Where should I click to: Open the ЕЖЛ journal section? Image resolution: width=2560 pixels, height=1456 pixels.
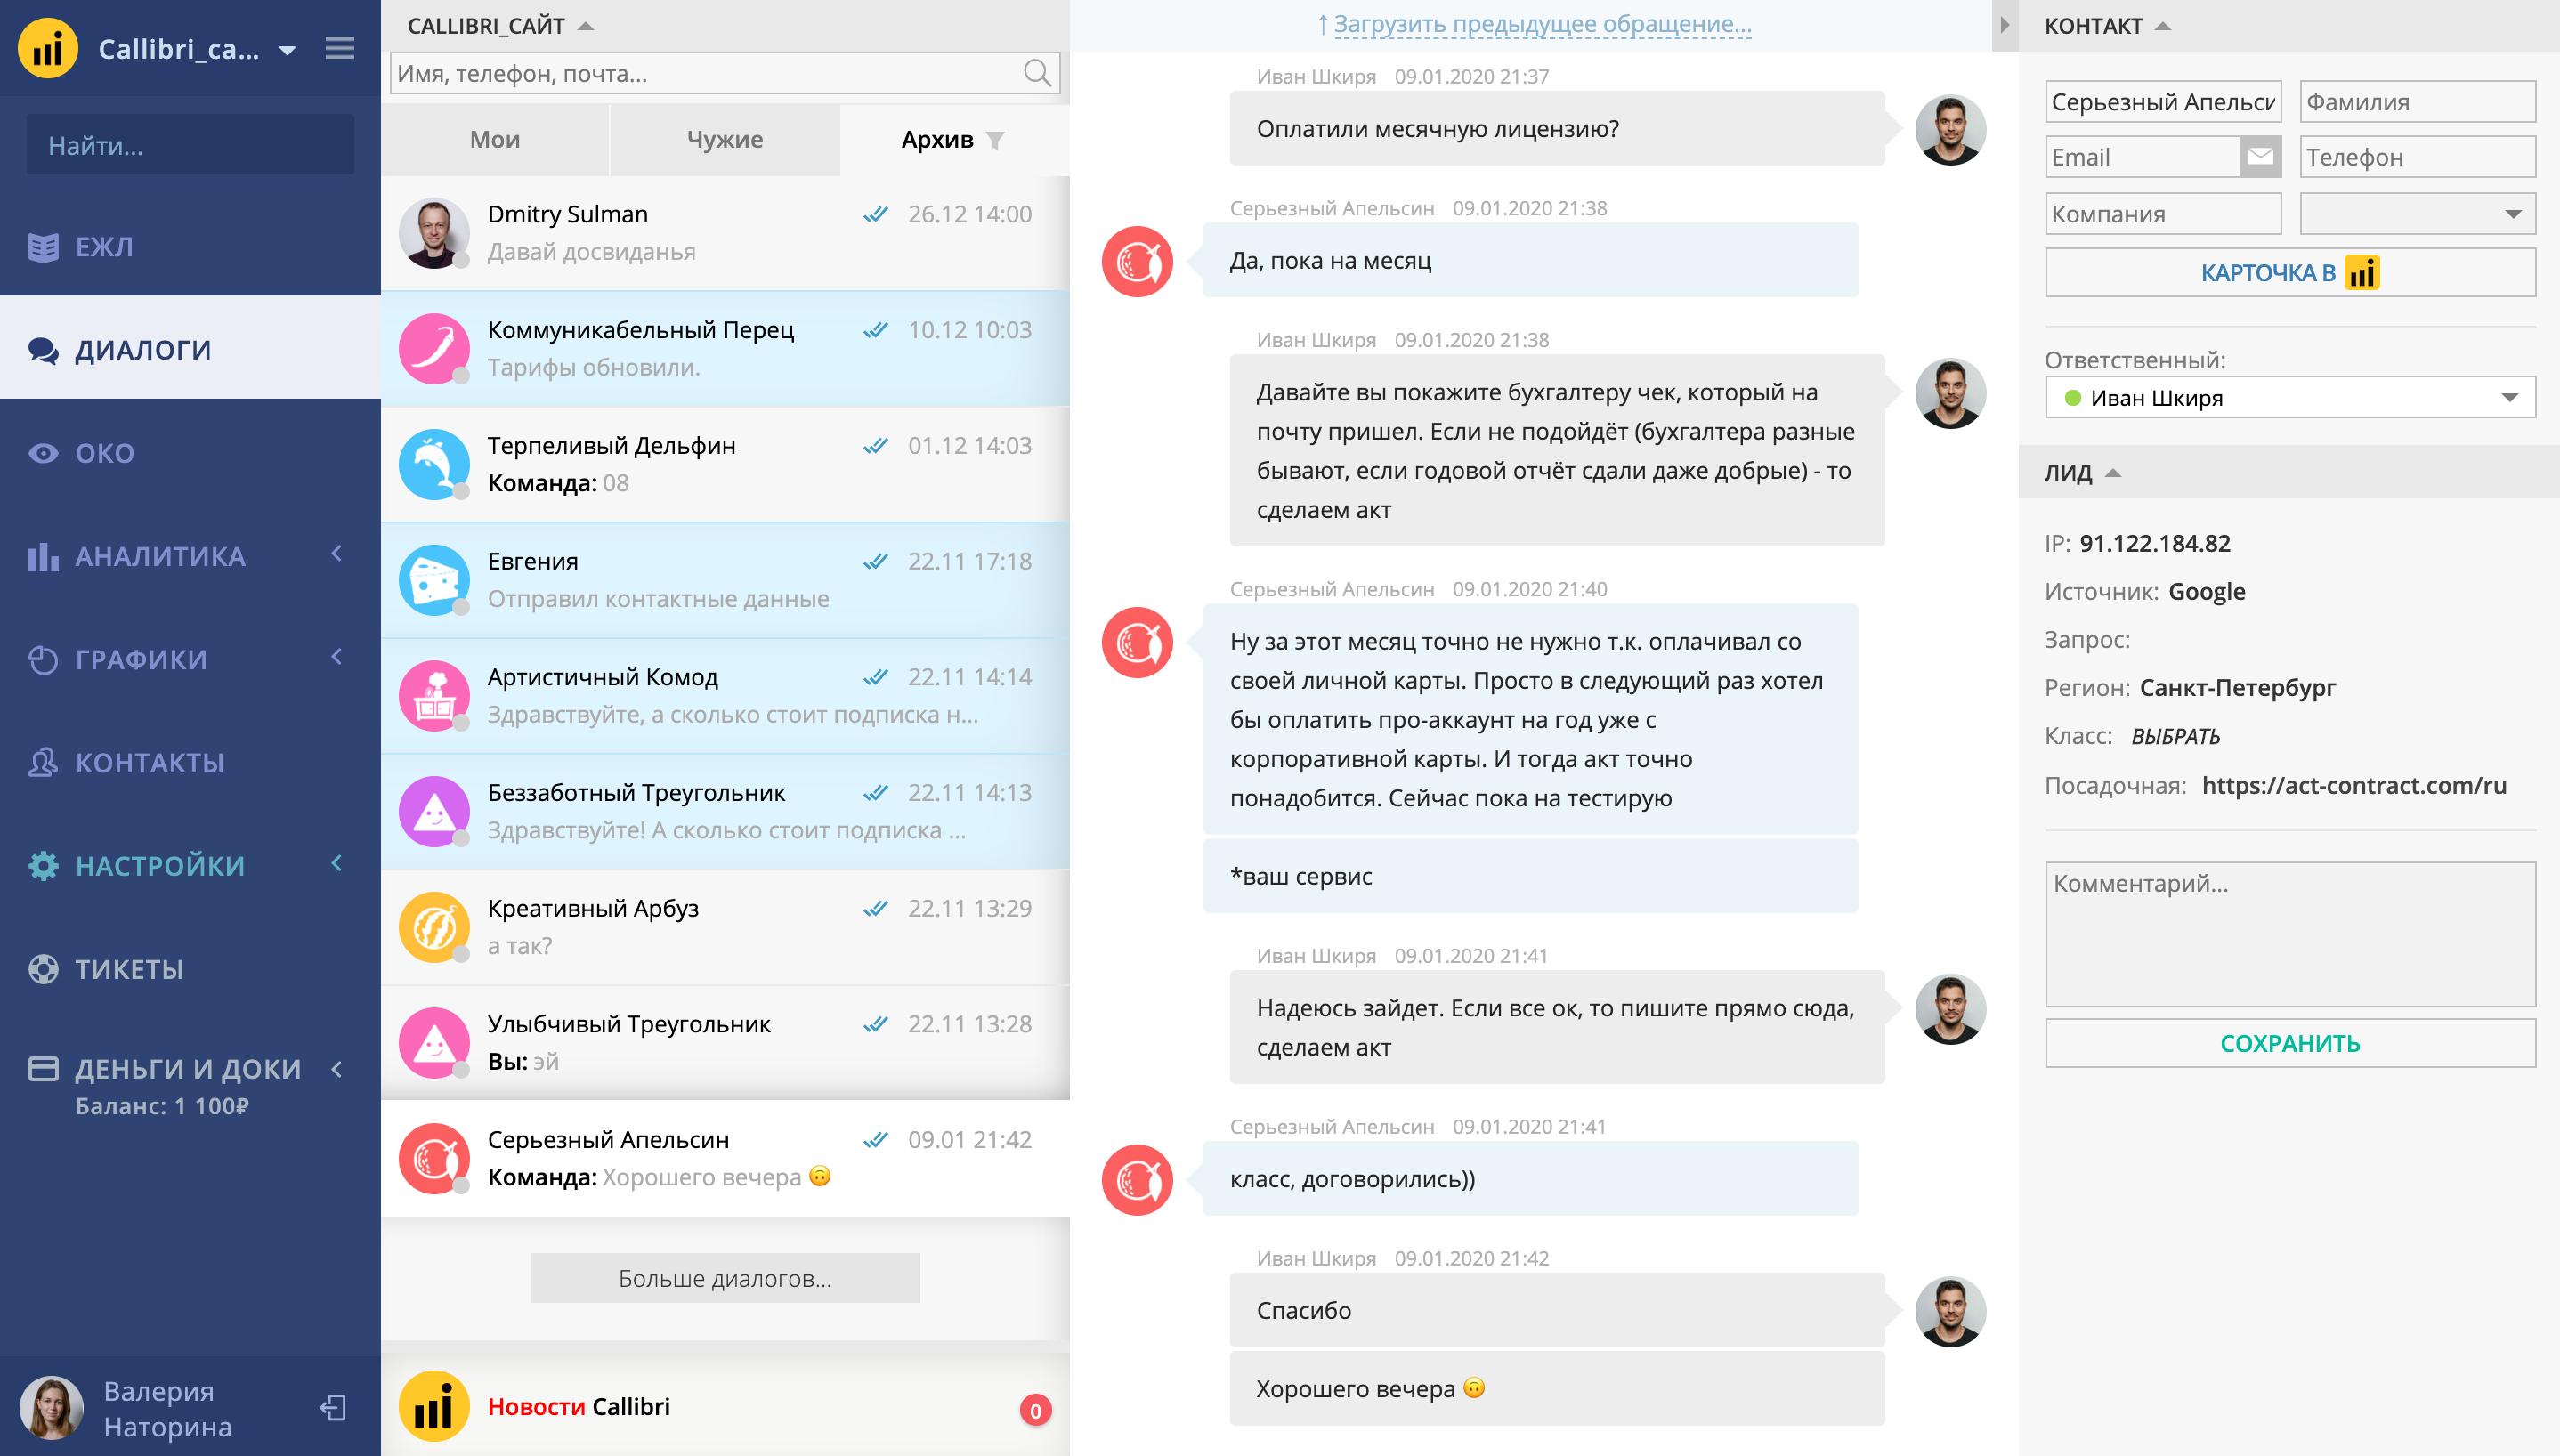[104, 246]
